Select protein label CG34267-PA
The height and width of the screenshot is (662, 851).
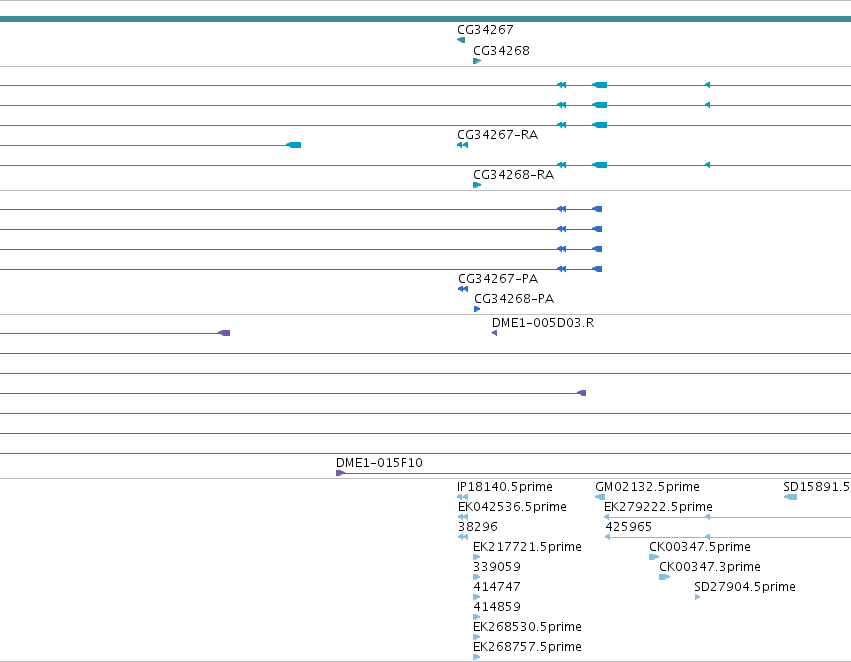(498, 279)
